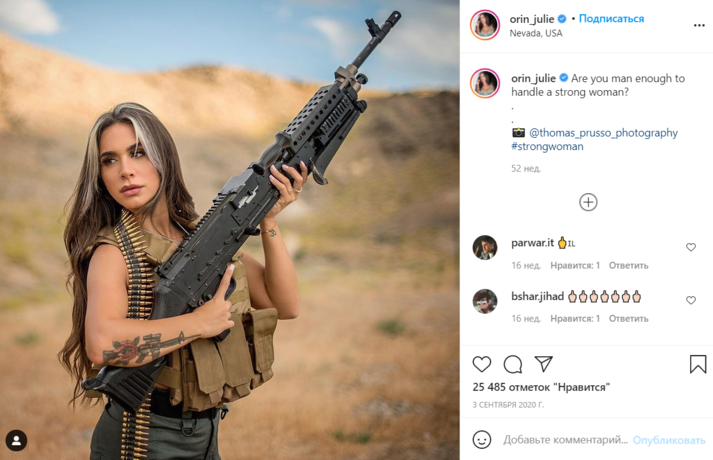Open the three-dot post options menu
Screen dimensions: 713x460
[x=699, y=25]
